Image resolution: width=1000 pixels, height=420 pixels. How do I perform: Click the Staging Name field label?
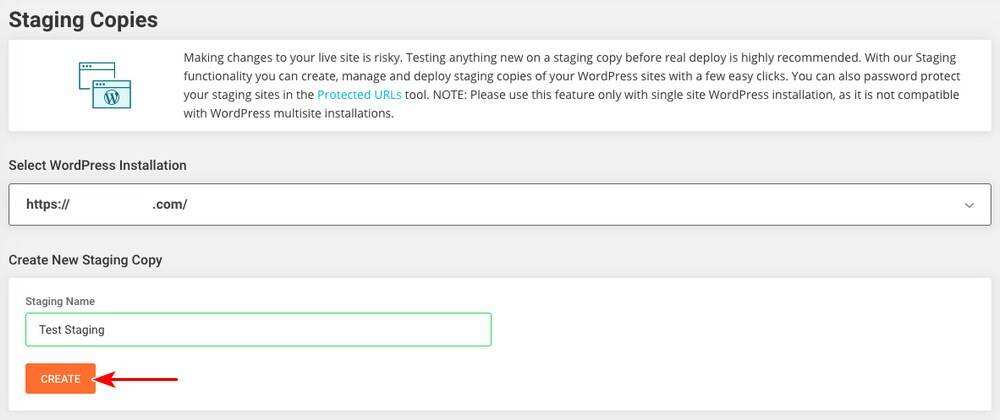pyautogui.click(x=60, y=301)
